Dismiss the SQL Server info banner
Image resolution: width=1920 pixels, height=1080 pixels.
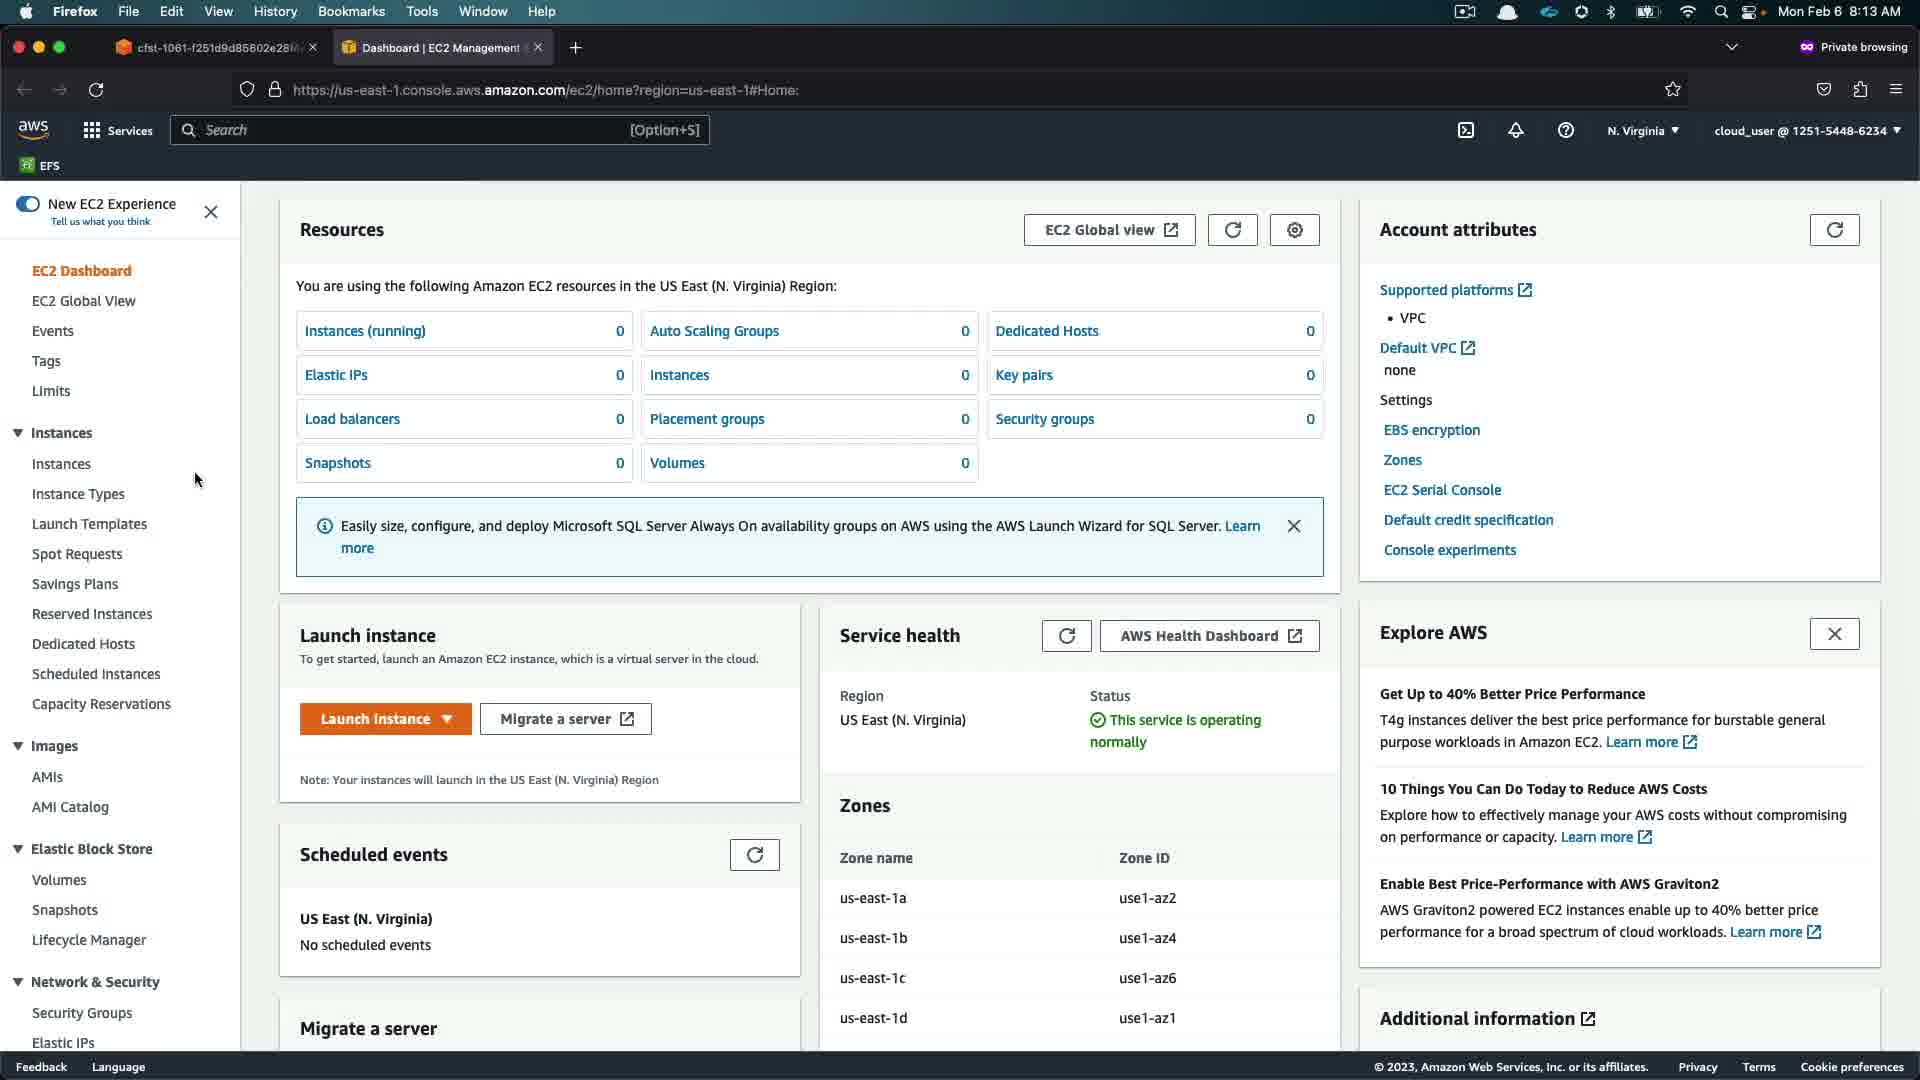(1294, 526)
